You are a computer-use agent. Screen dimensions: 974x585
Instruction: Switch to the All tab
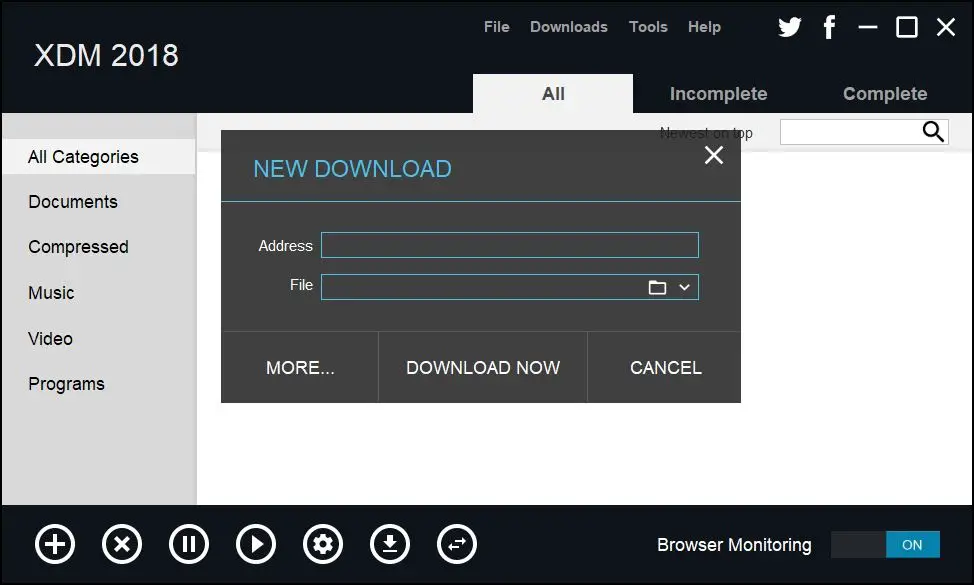coord(553,94)
